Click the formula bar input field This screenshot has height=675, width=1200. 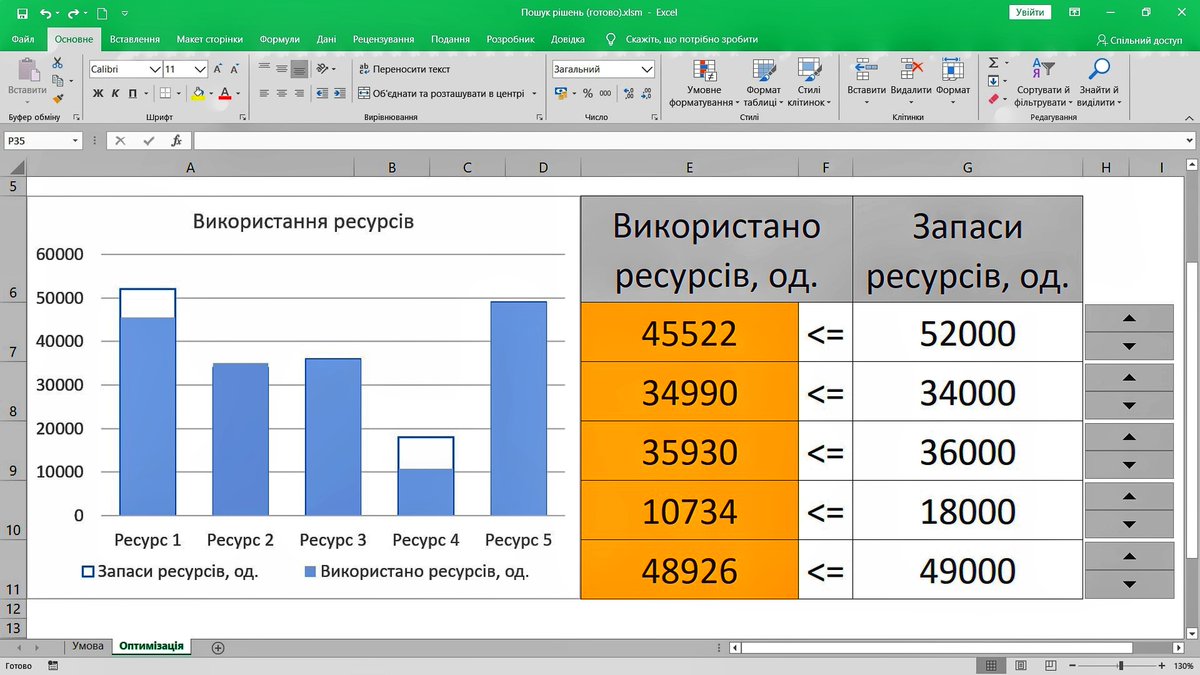[693, 141]
